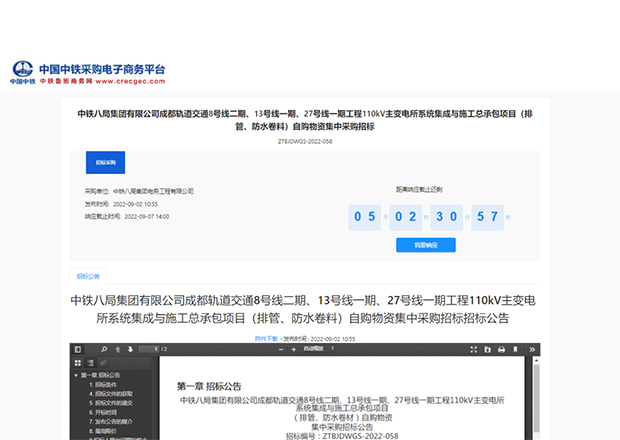Viewport: 620px width, 440px height.
Task: Select outline item 8. 最高限价
Action: point(103,431)
